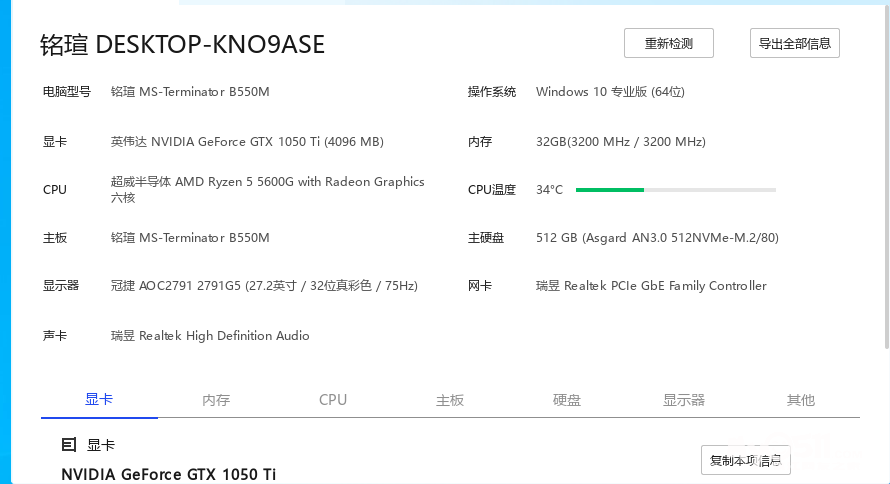Switch to the 硬盘 tab
890x484 pixels.
567,400
